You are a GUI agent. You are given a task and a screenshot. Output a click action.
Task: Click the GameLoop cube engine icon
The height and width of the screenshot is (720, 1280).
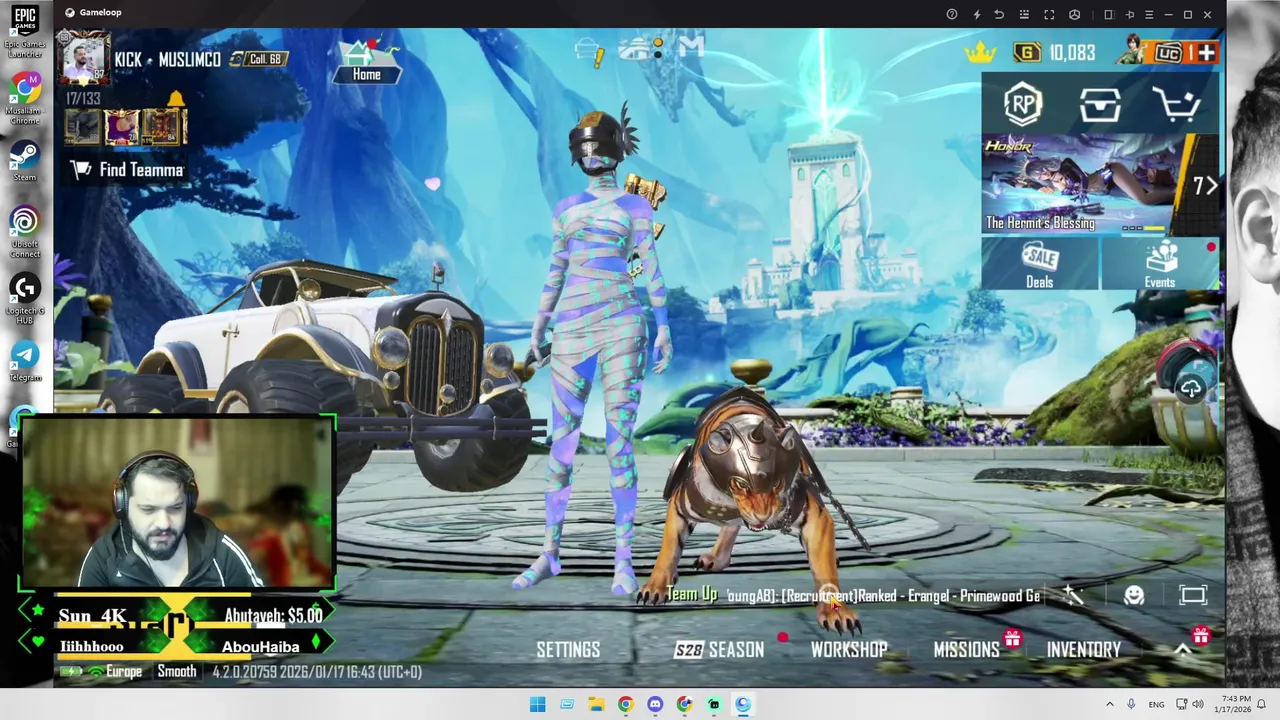(x=1075, y=14)
